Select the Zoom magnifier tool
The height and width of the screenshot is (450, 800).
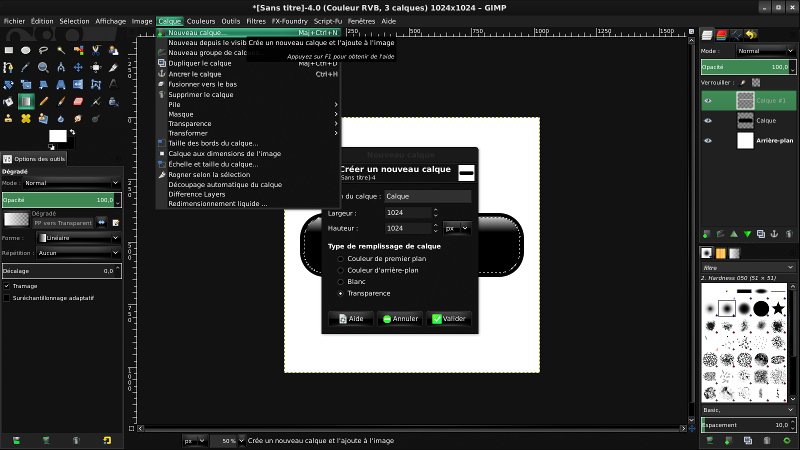(43, 67)
